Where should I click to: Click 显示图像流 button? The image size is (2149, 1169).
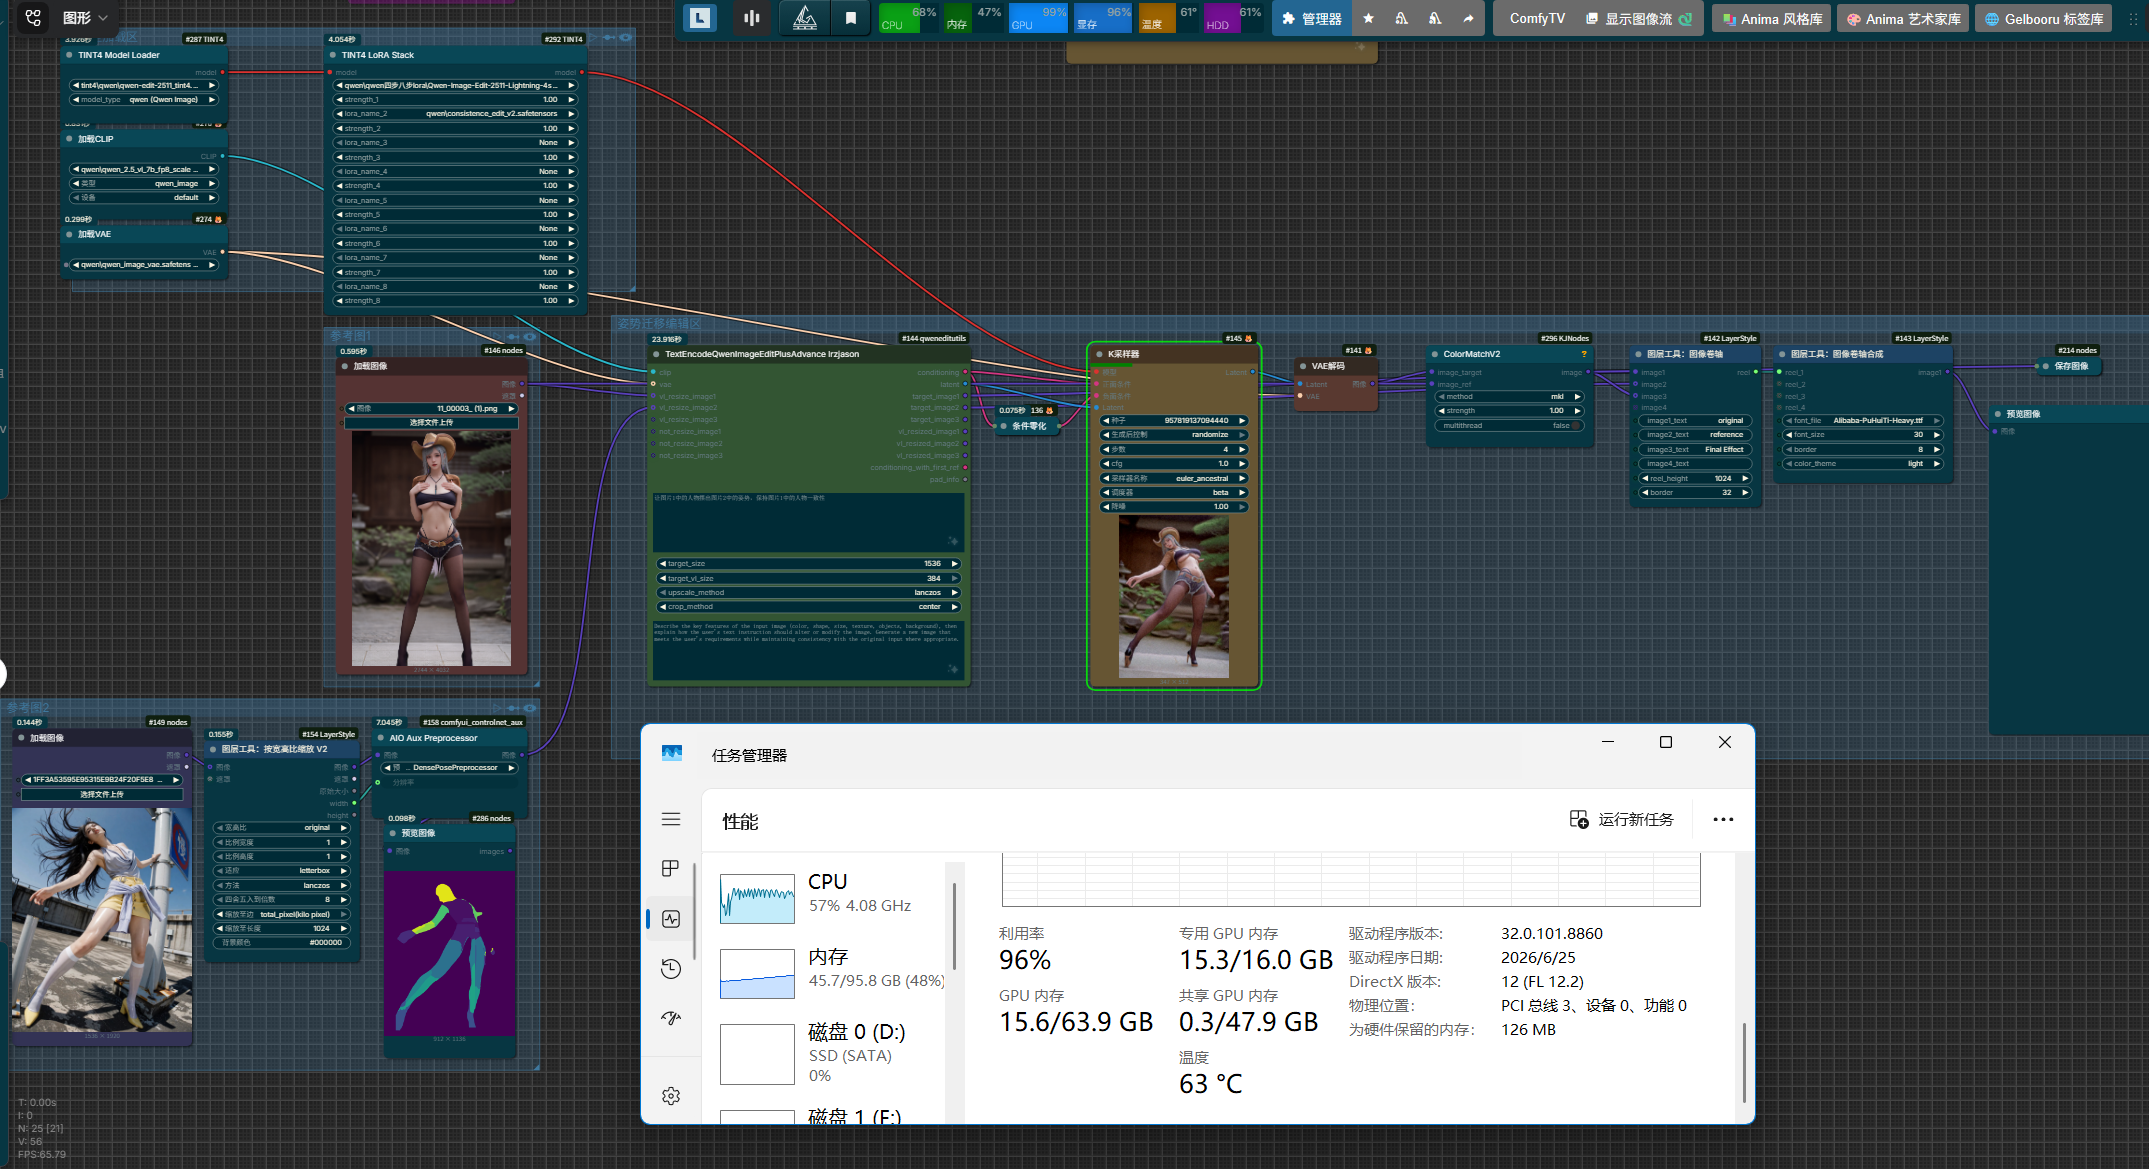click(1638, 19)
